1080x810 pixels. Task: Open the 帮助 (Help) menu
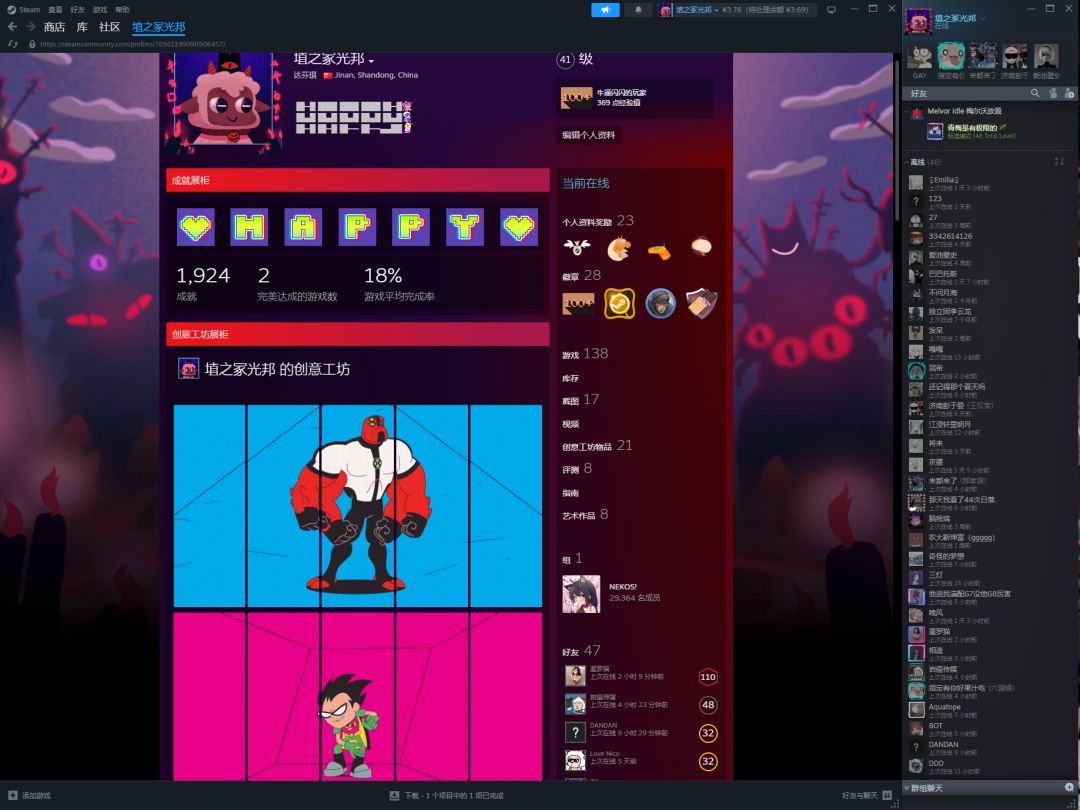pyautogui.click(x=123, y=10)
